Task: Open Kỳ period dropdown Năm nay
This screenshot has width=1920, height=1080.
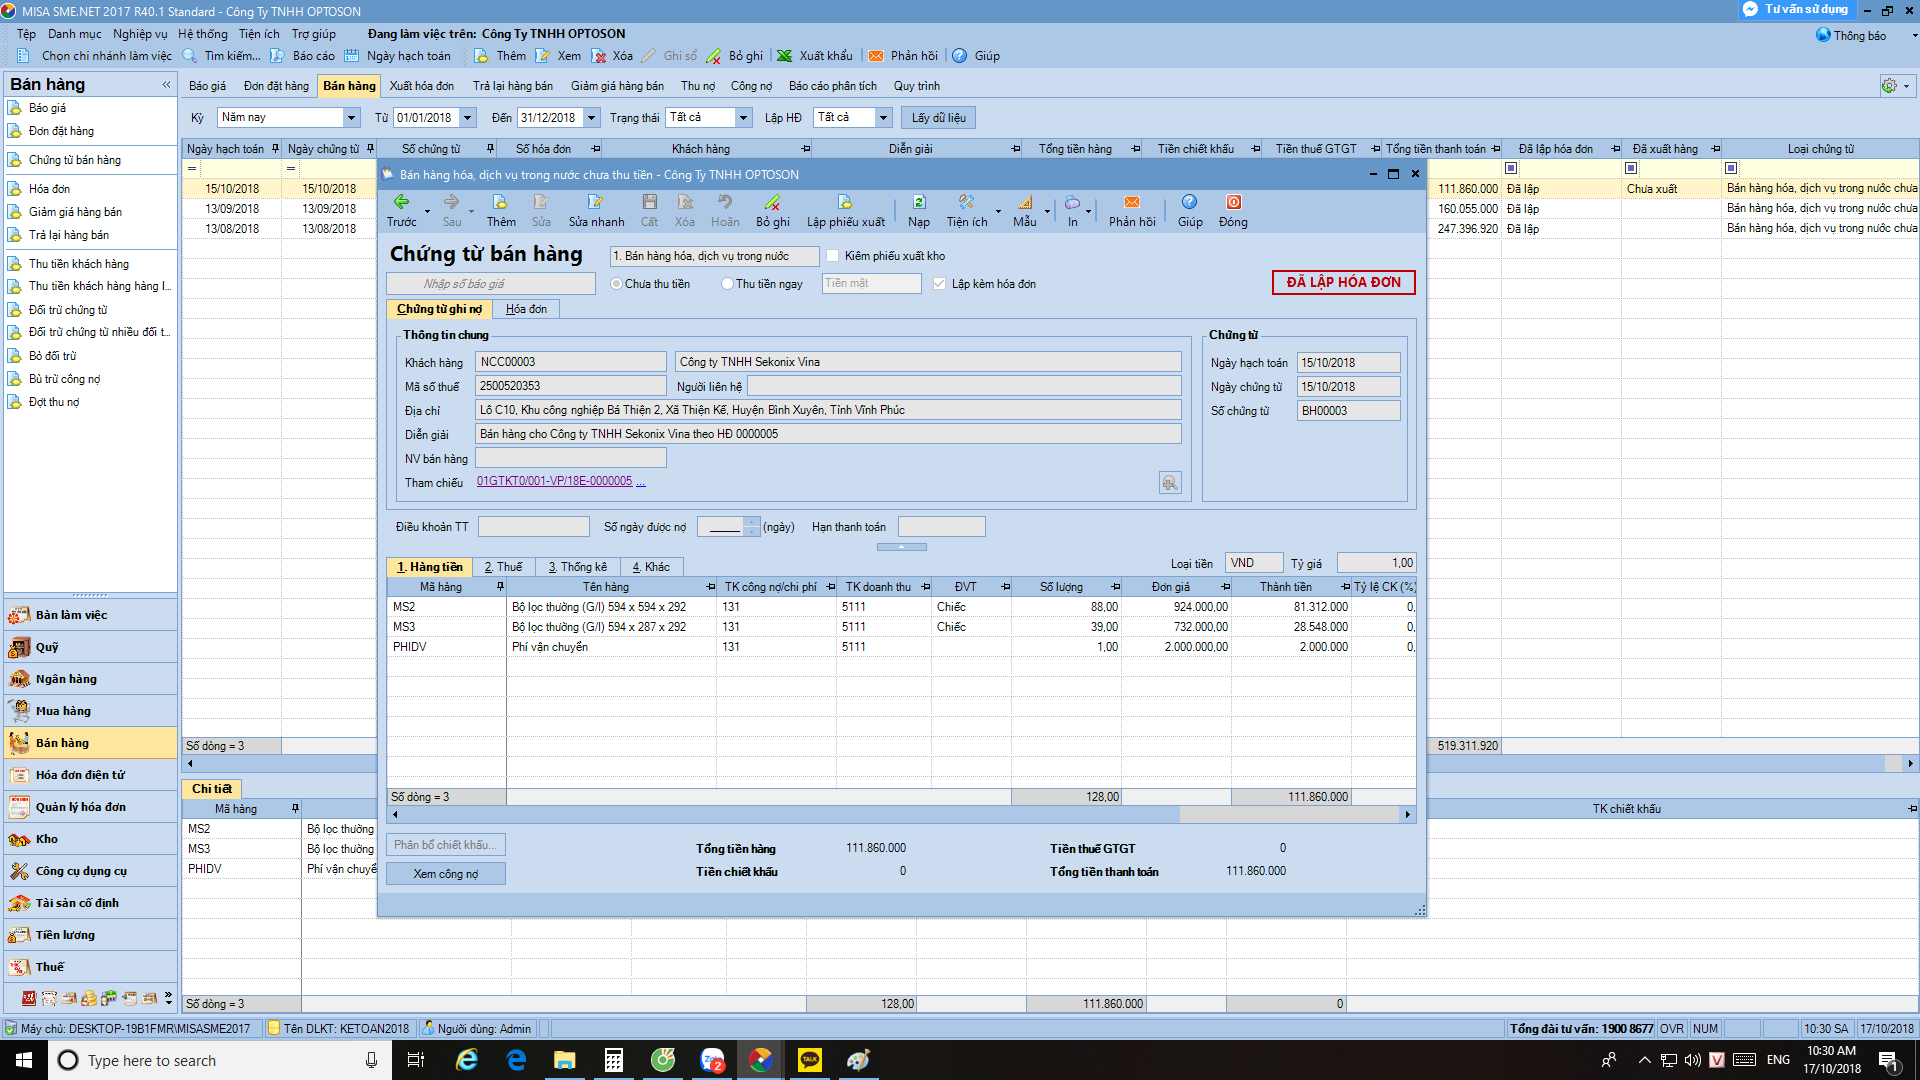Action: tap(351, 118)
